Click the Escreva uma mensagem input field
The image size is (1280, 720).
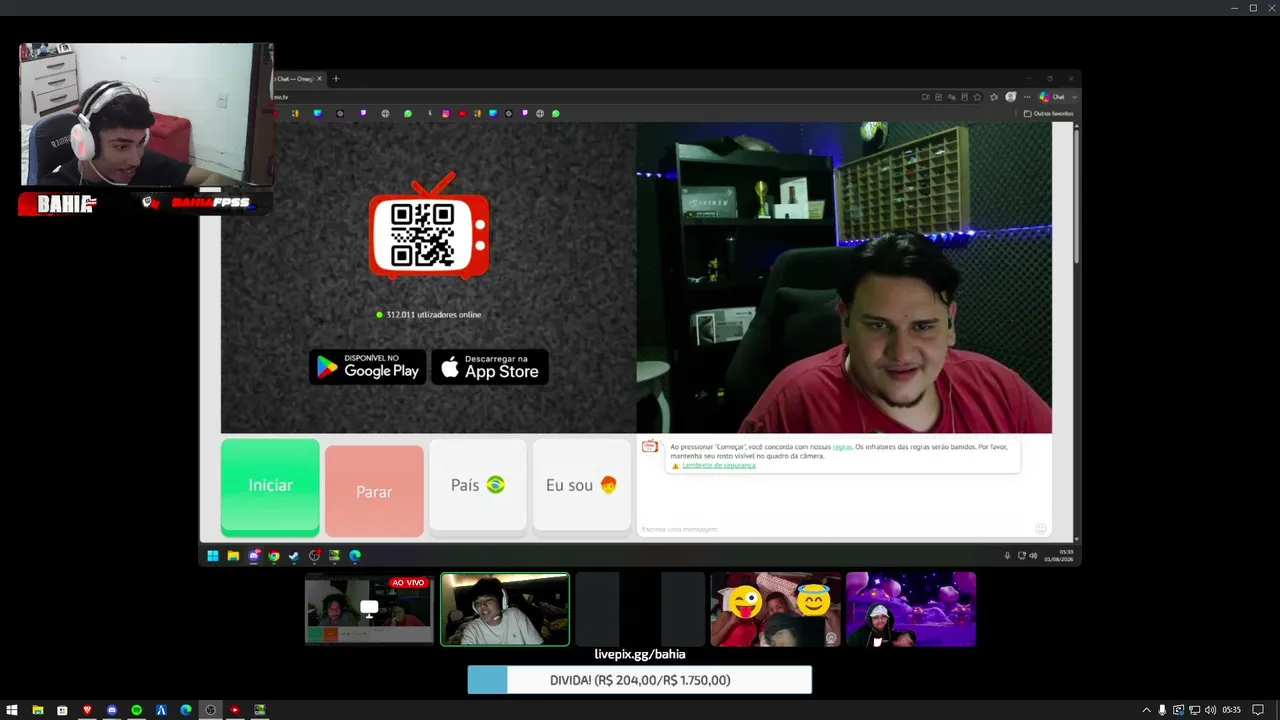point(835,529)
